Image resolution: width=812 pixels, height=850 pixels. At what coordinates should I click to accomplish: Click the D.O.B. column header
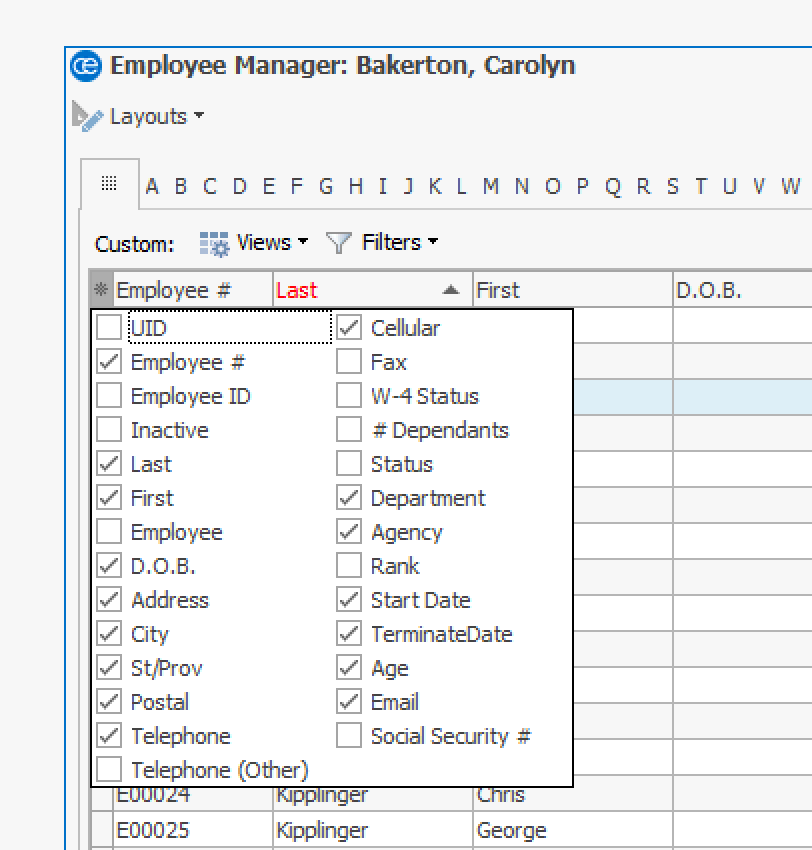click(743, 289)
